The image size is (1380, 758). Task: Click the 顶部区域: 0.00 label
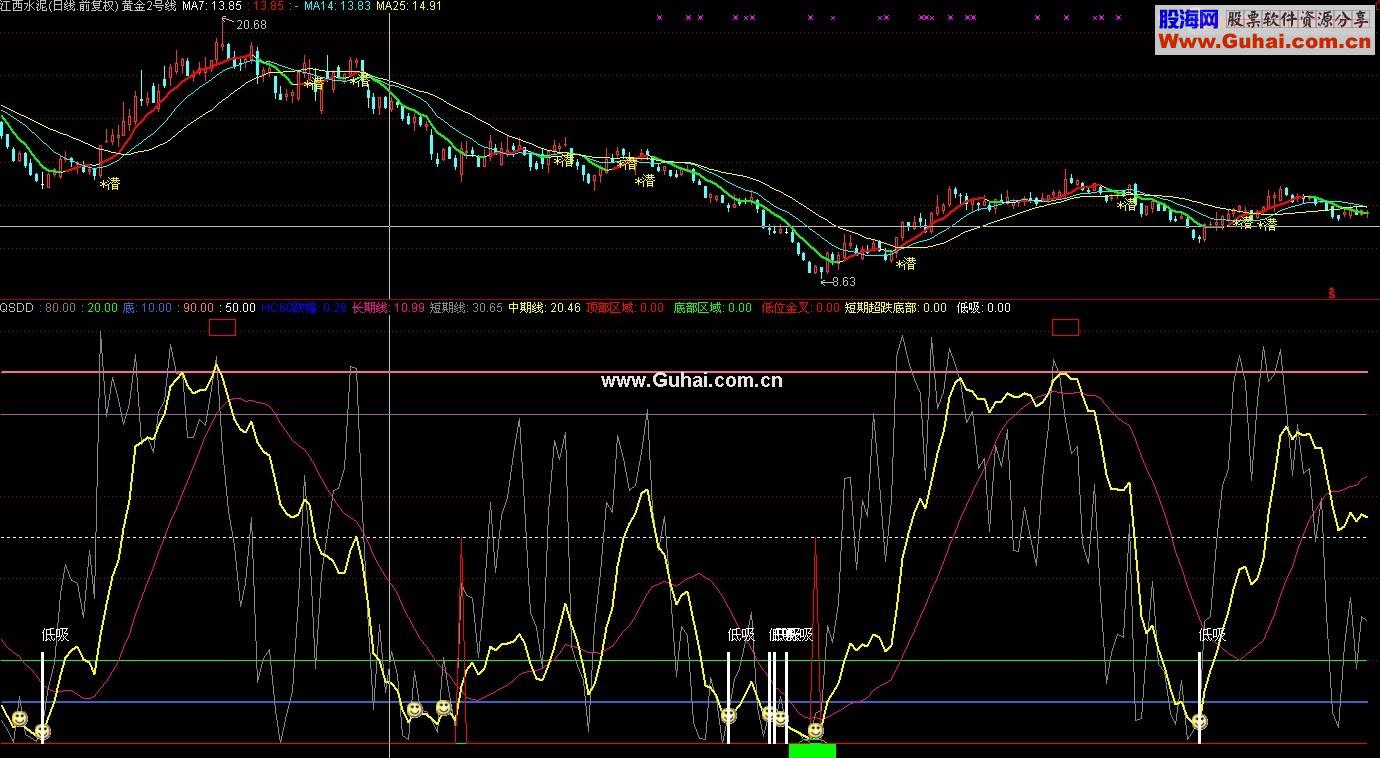coord(625,308)
